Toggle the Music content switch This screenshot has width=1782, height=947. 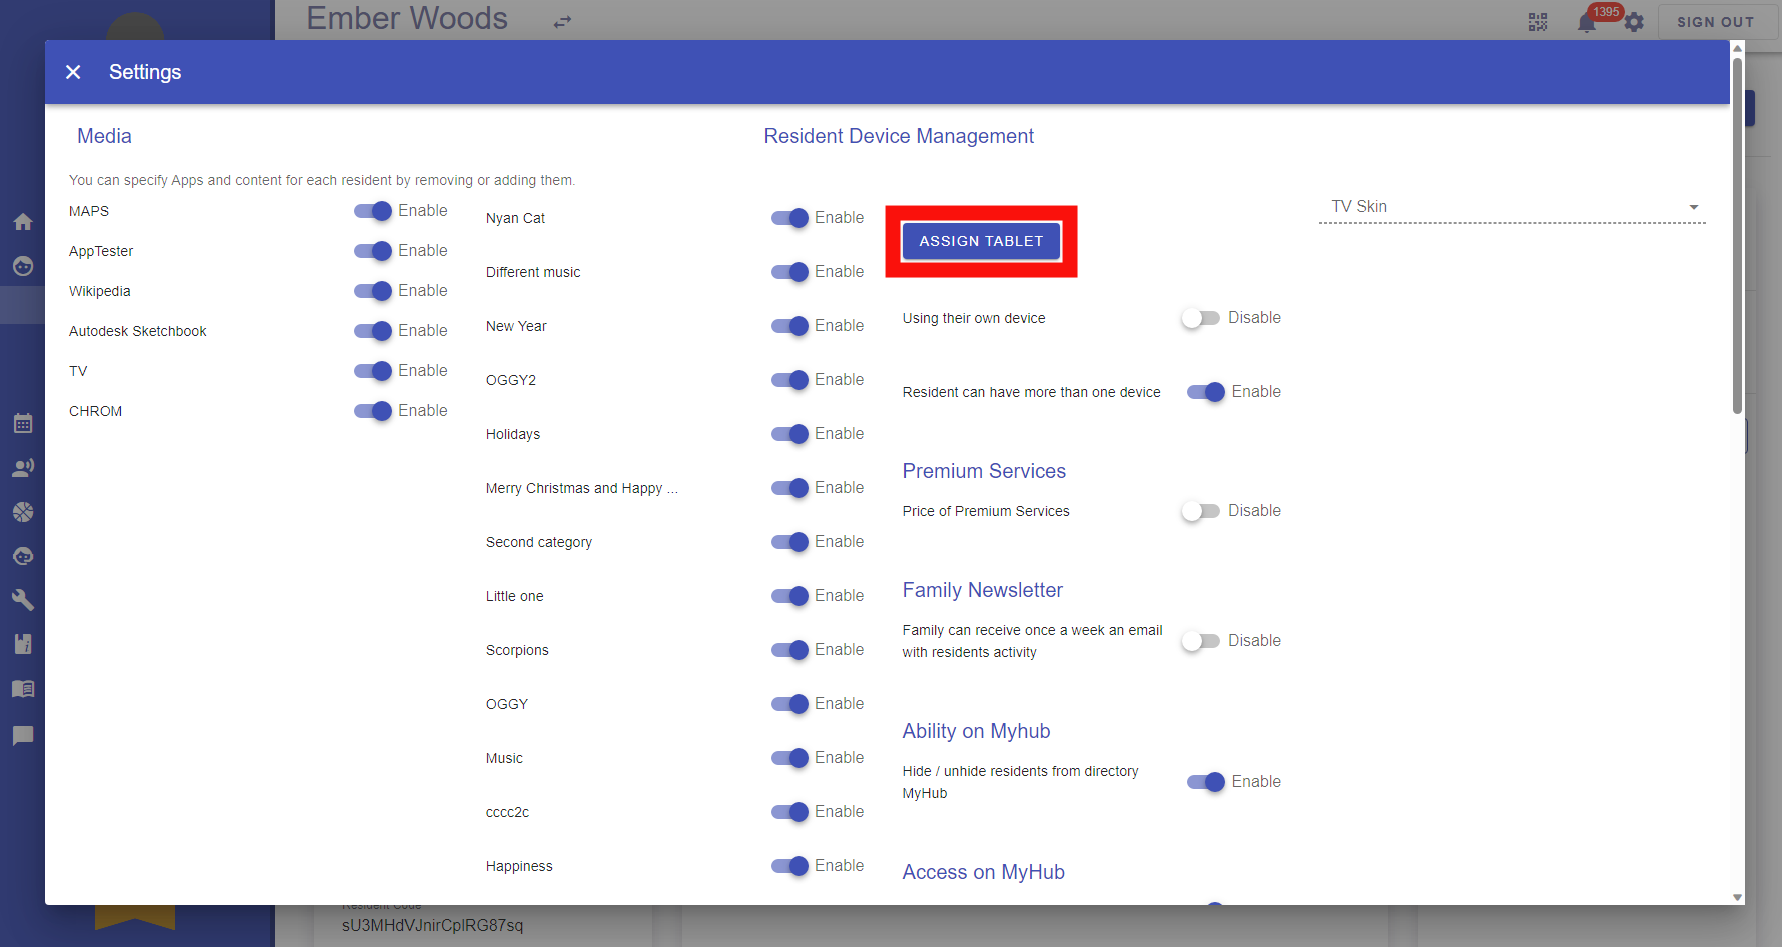[x=790, y=758]
